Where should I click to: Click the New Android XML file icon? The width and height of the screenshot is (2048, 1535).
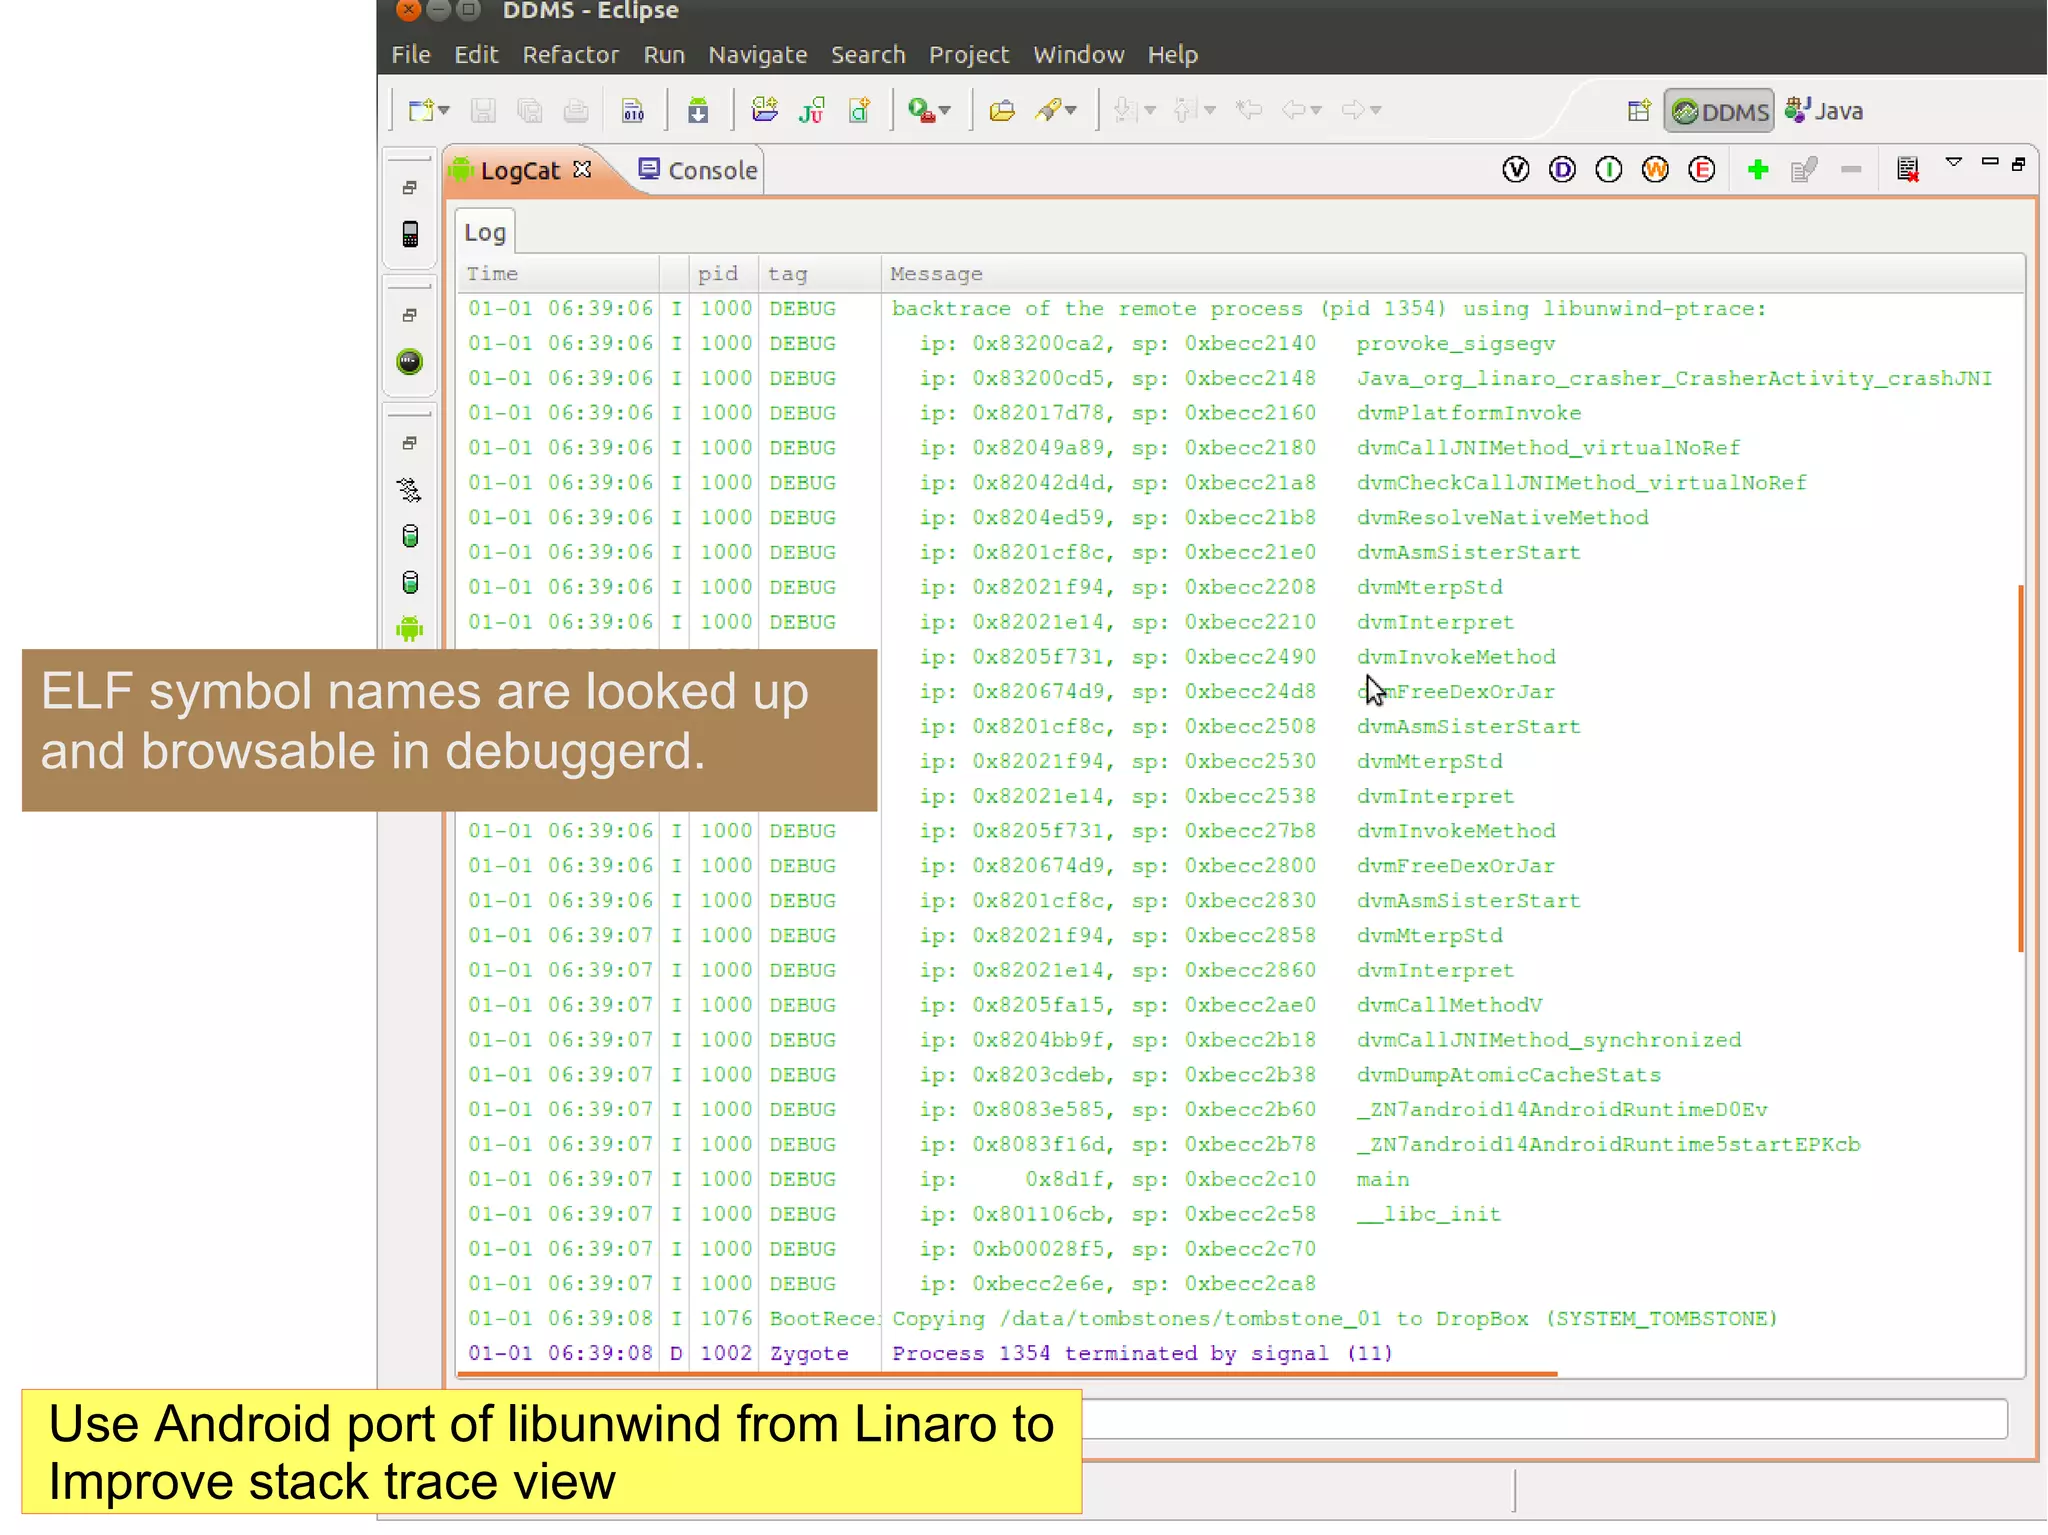point(859,109)
